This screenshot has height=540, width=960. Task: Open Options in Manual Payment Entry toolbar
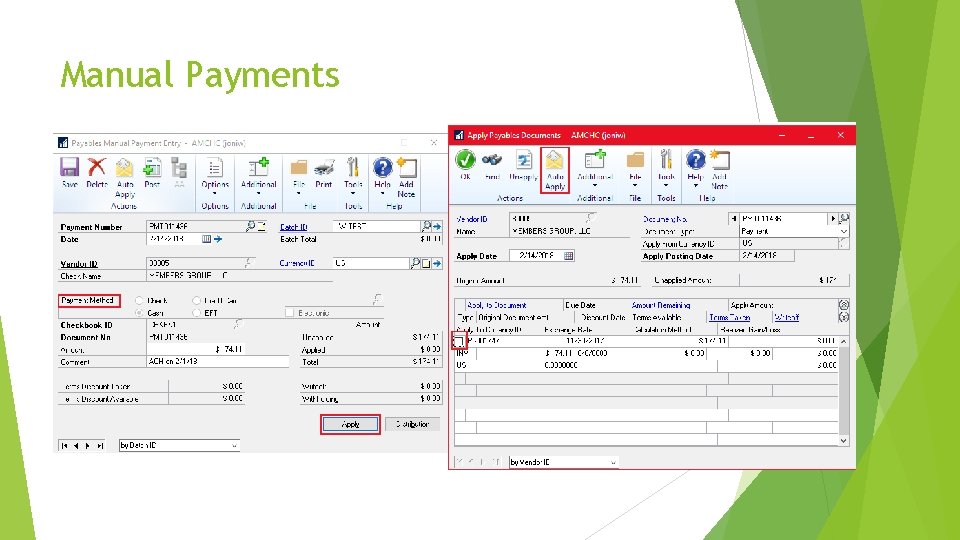click(215, 176)
